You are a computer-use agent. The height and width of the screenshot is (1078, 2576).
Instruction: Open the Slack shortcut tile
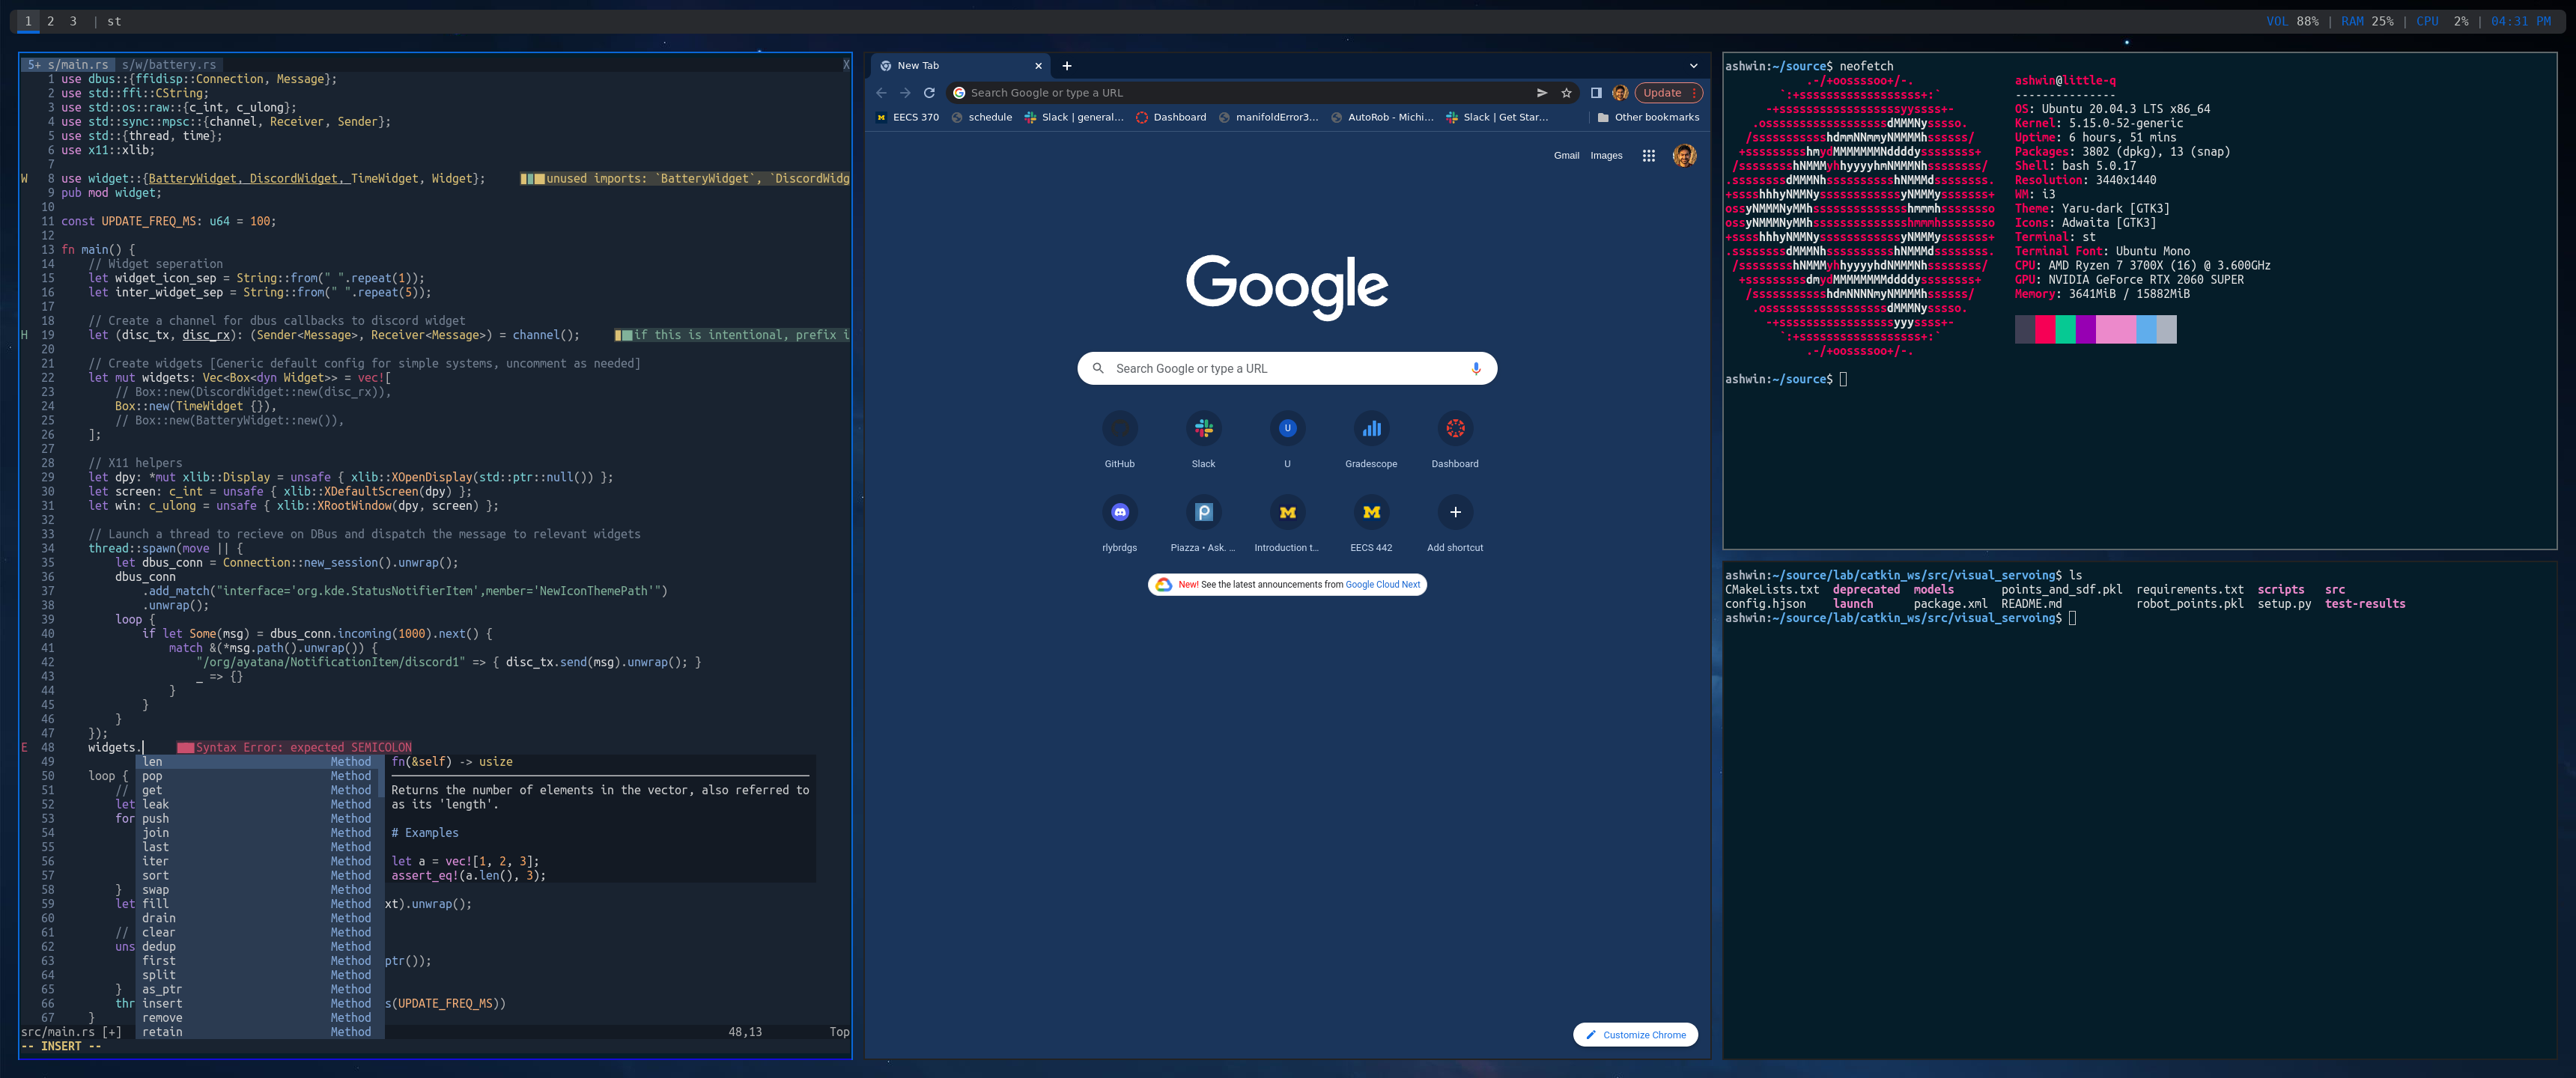pyautogui.click(x=1203, y=429)
